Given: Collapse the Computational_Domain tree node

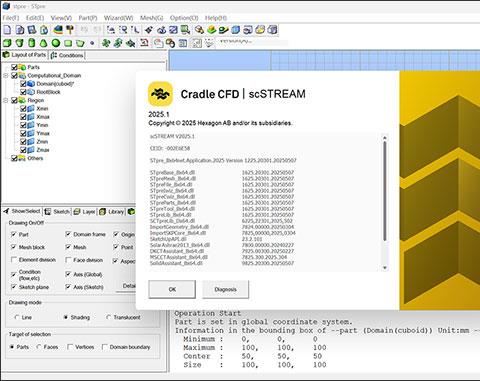Looking at the screenshot, I should click(x=6, y=76).
